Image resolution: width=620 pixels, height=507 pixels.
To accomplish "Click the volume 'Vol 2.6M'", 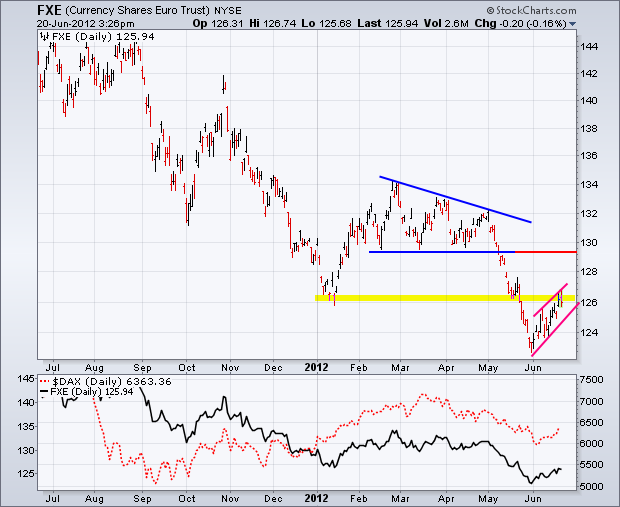I will [x=446, y=24].
